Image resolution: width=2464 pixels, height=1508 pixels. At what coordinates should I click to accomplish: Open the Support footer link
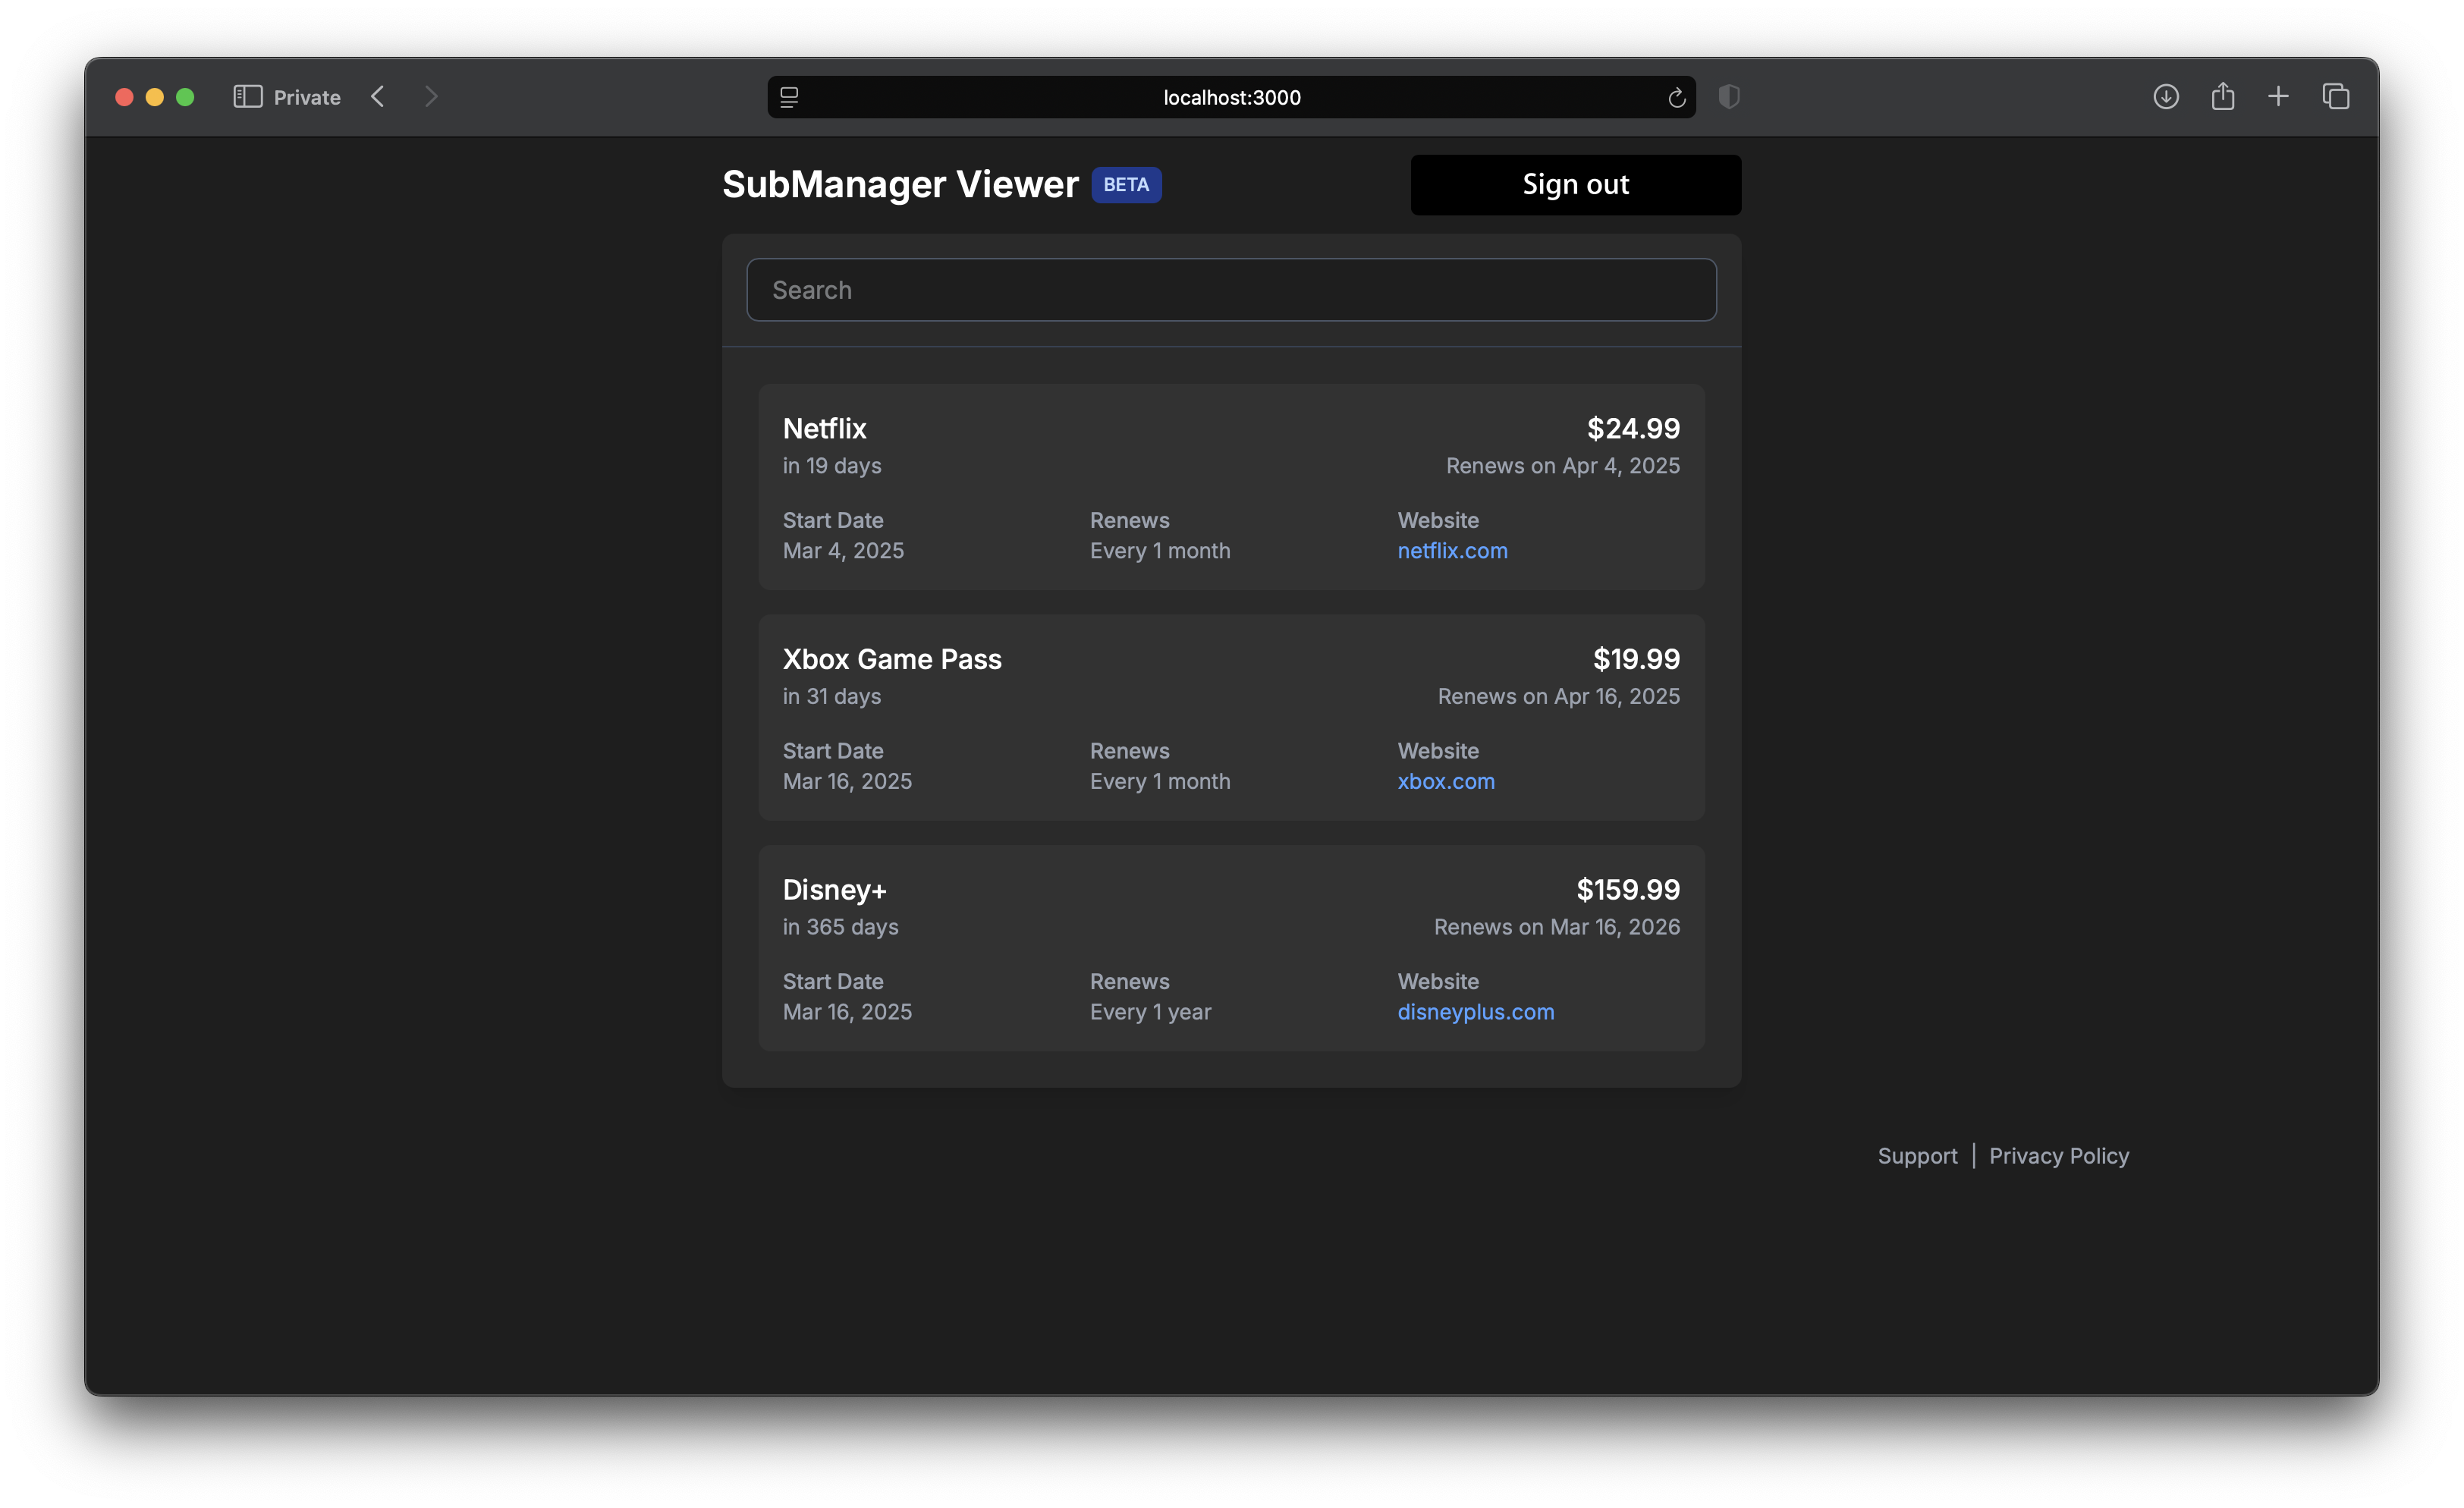click(1917, 1156)
